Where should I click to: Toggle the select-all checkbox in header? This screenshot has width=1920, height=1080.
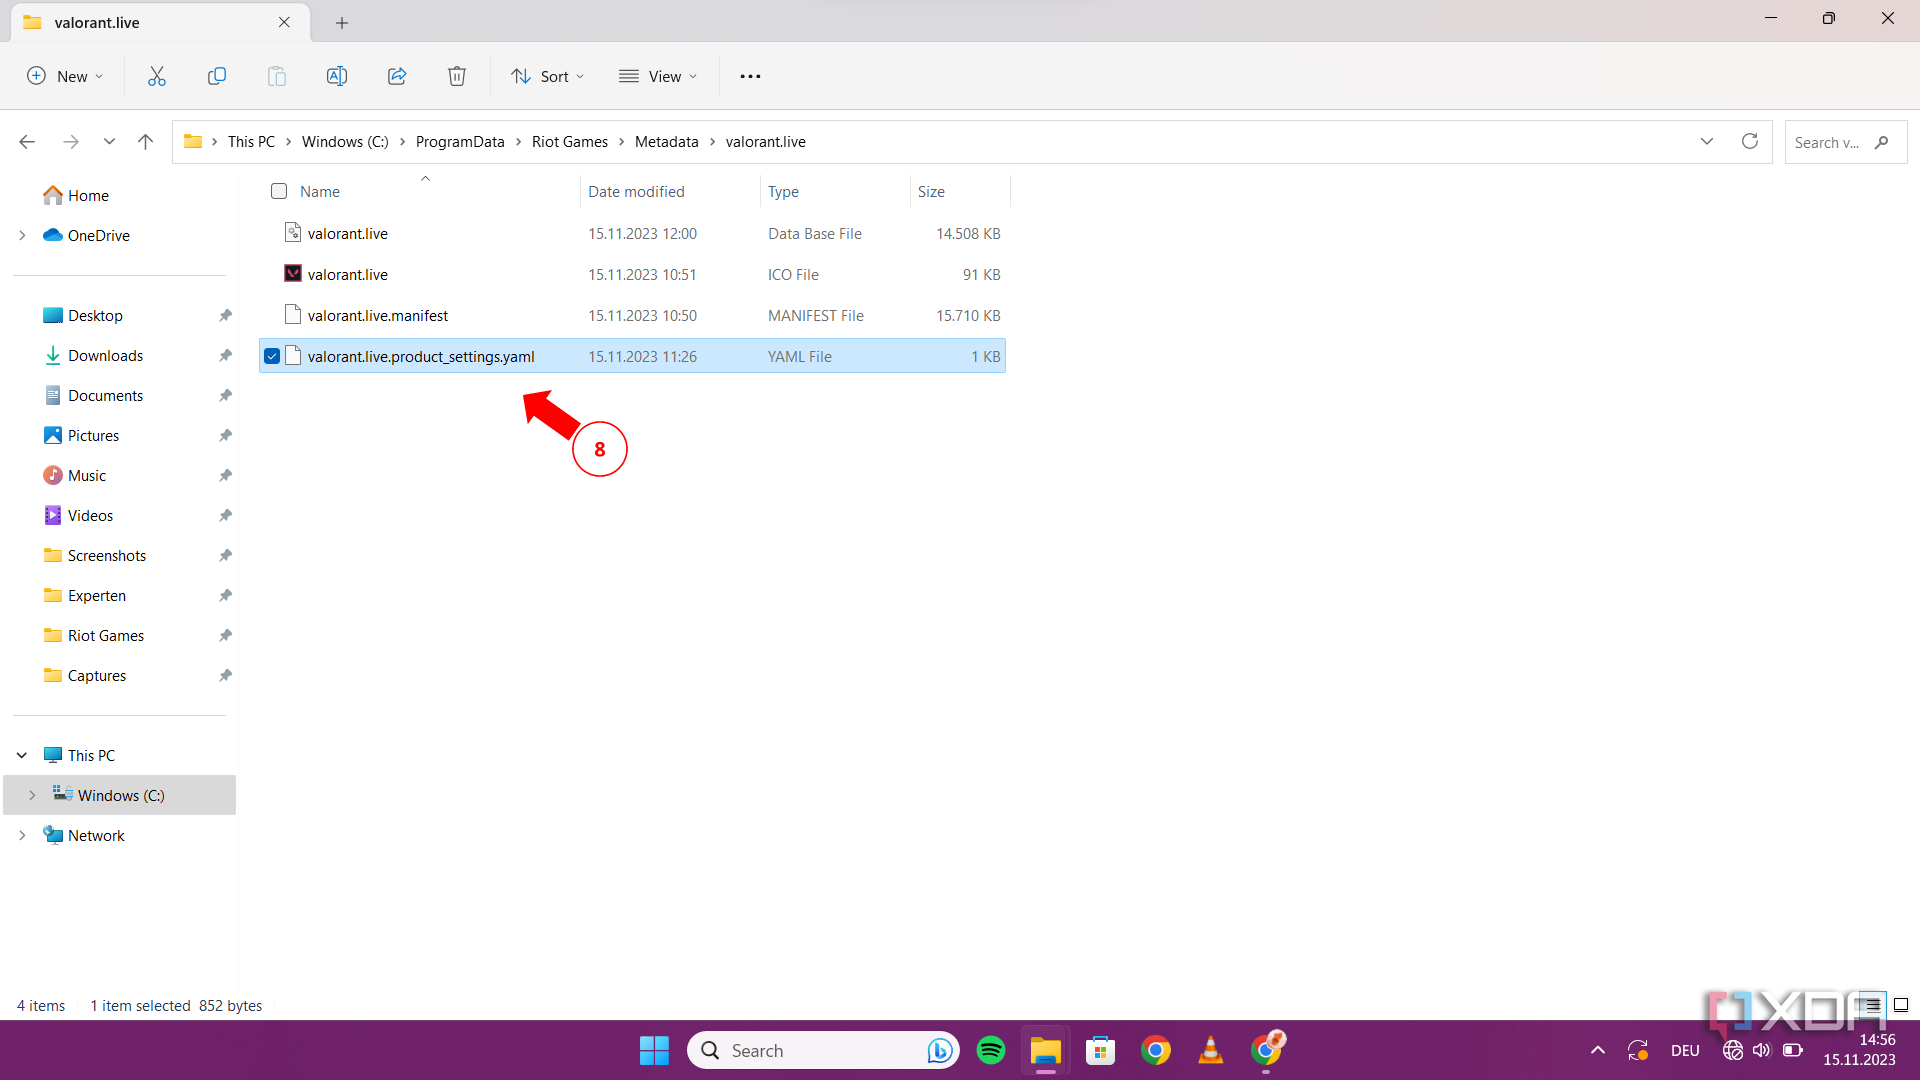coord(279,191)
